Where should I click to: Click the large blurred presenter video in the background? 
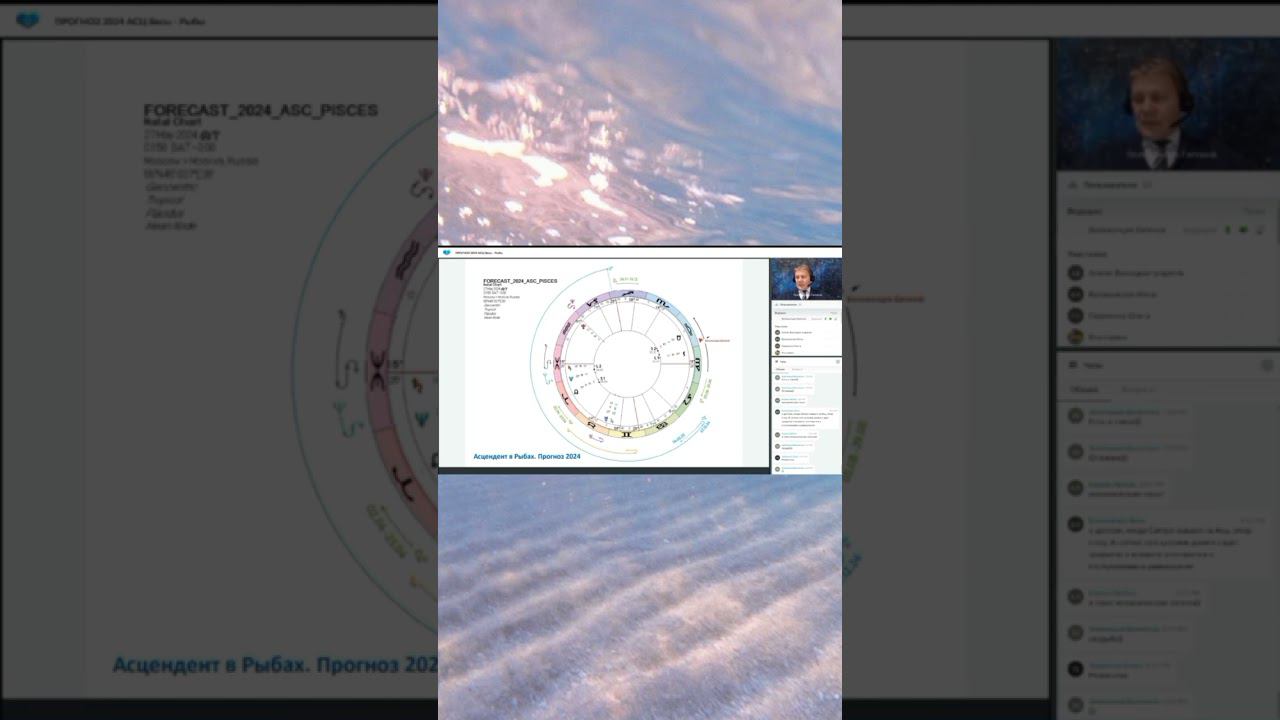pos(1167,104)
